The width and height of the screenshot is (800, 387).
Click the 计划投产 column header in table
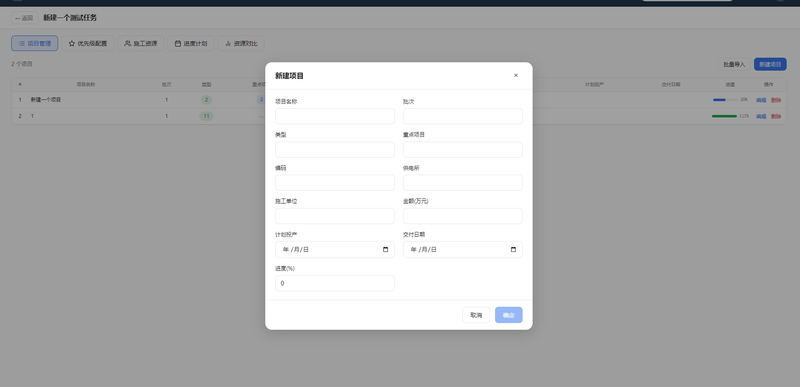[594, 85]
